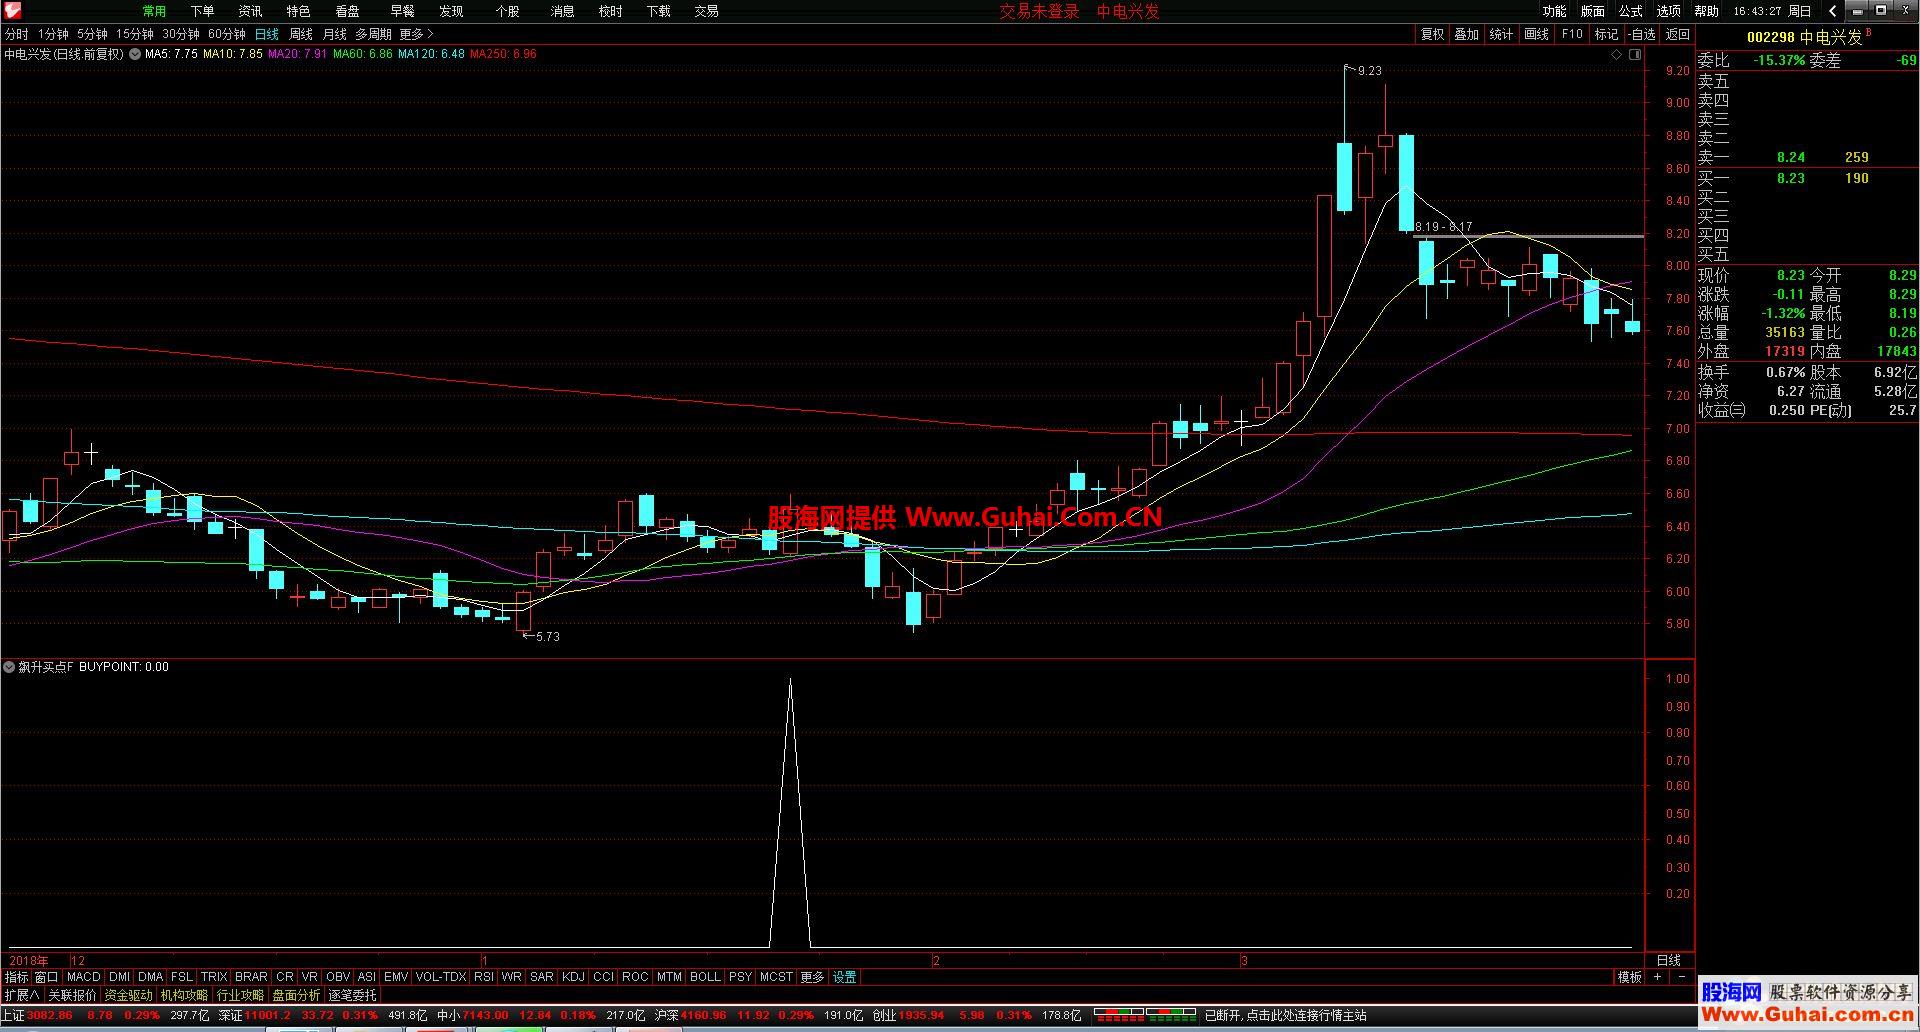The image size is (1920, 1032).
Task: Click stock code 002298 header
Action: click(1770, 37)
